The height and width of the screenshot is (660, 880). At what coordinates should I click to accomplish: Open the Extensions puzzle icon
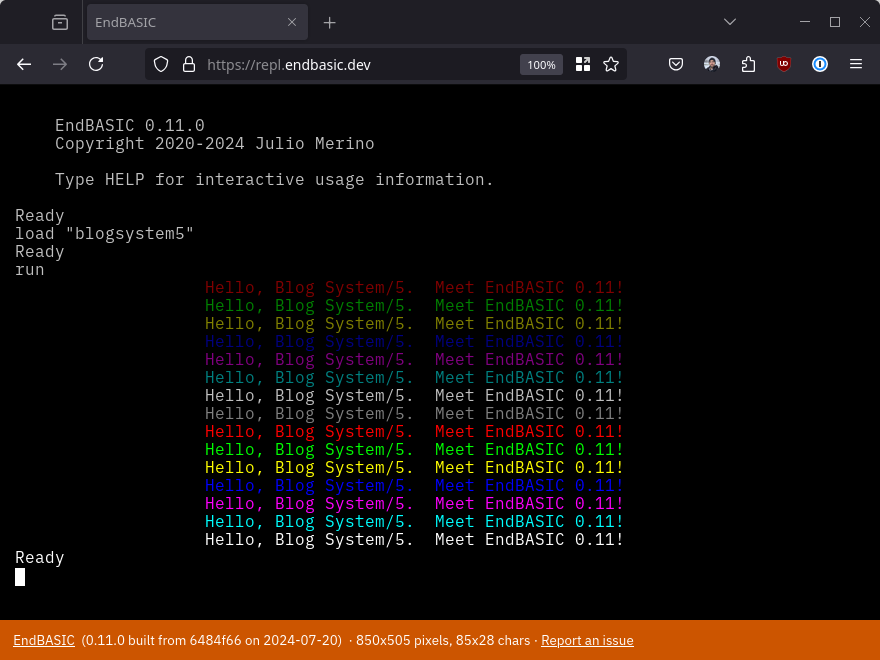(748, 65)
